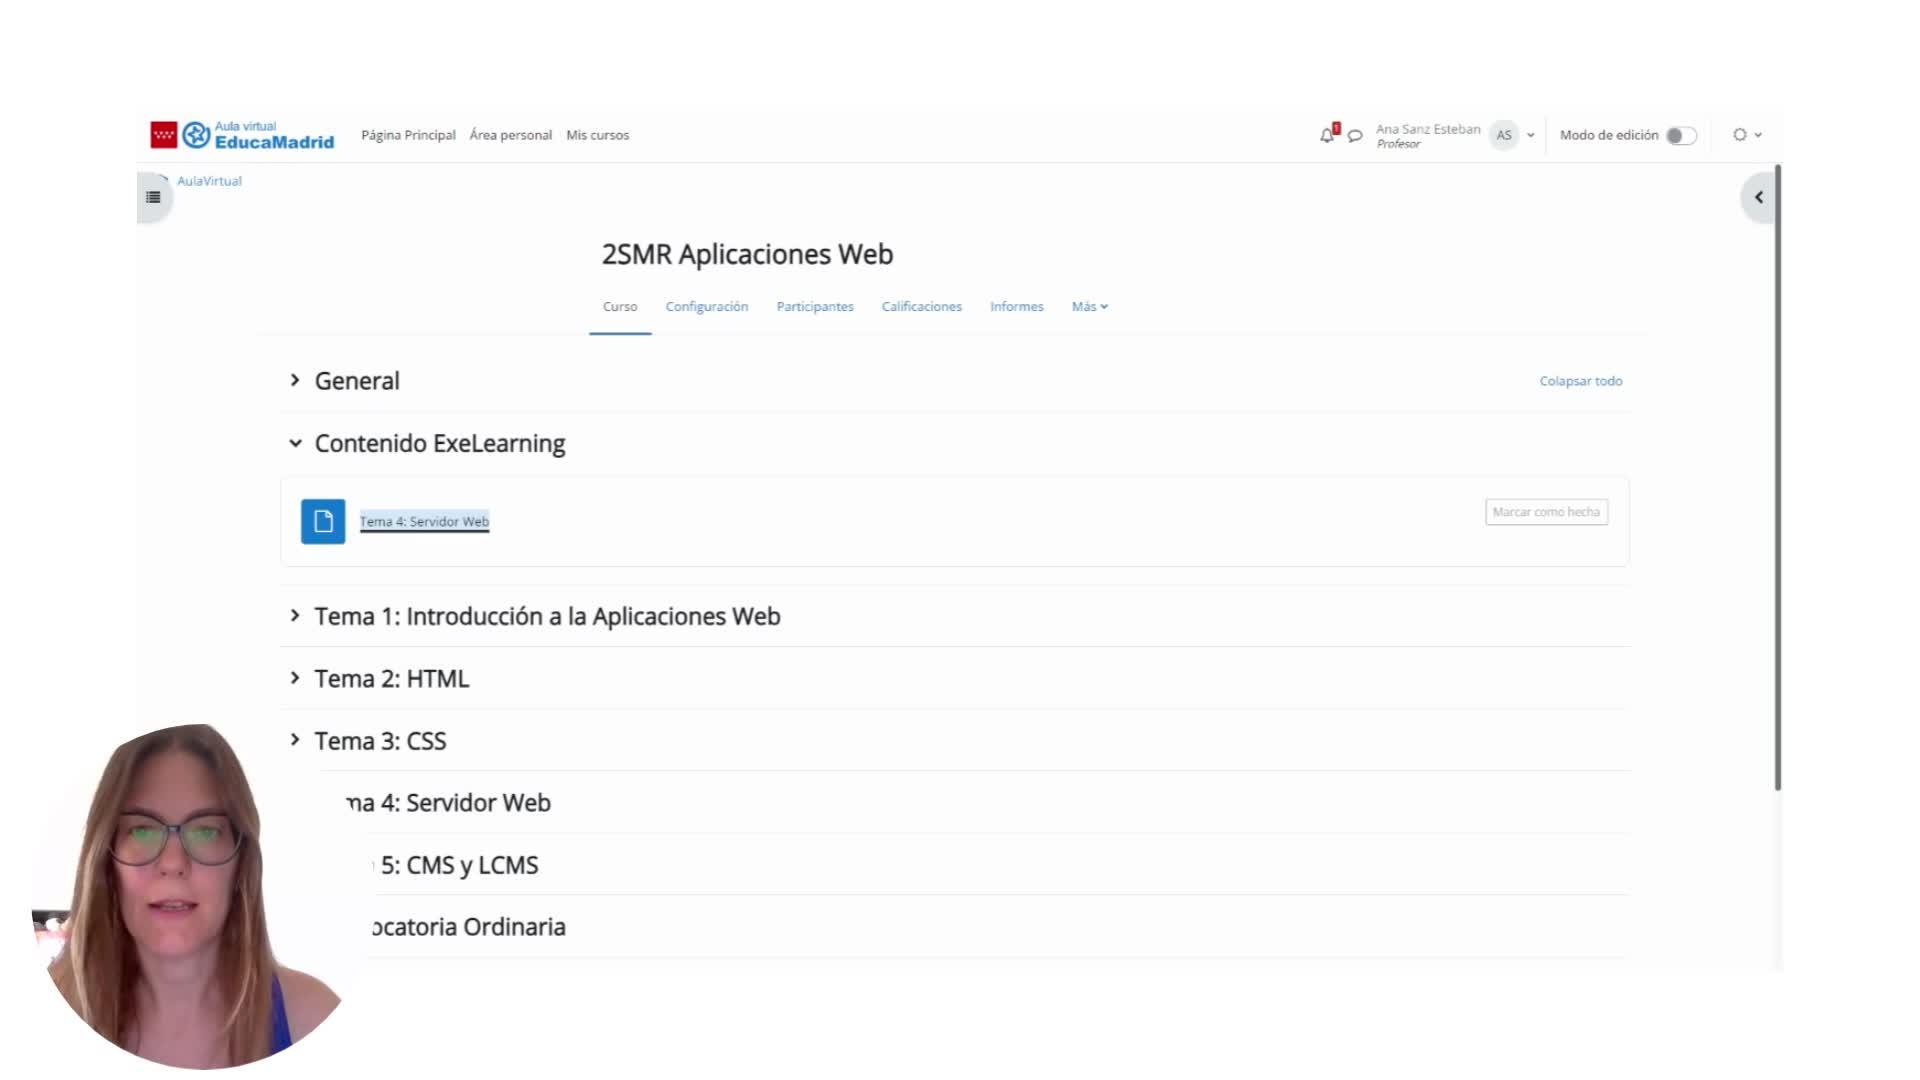Image resolution: width=1920 pixels, height=1080 pixels.
Task: Click the theme settings sun icon
Action: (1740, 135)
